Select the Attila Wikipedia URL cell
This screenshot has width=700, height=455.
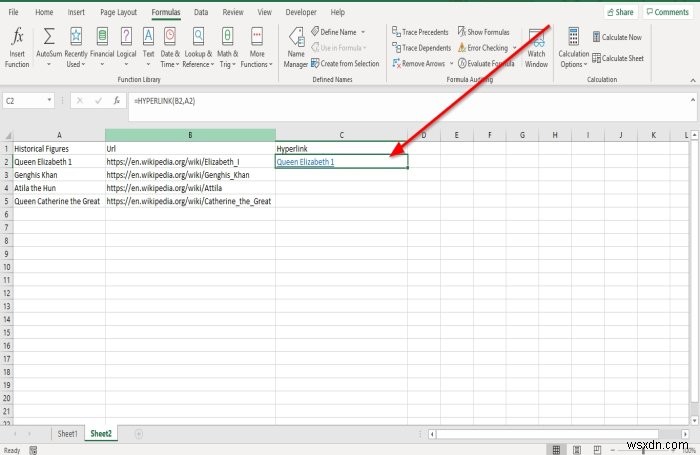click(190, 188)
